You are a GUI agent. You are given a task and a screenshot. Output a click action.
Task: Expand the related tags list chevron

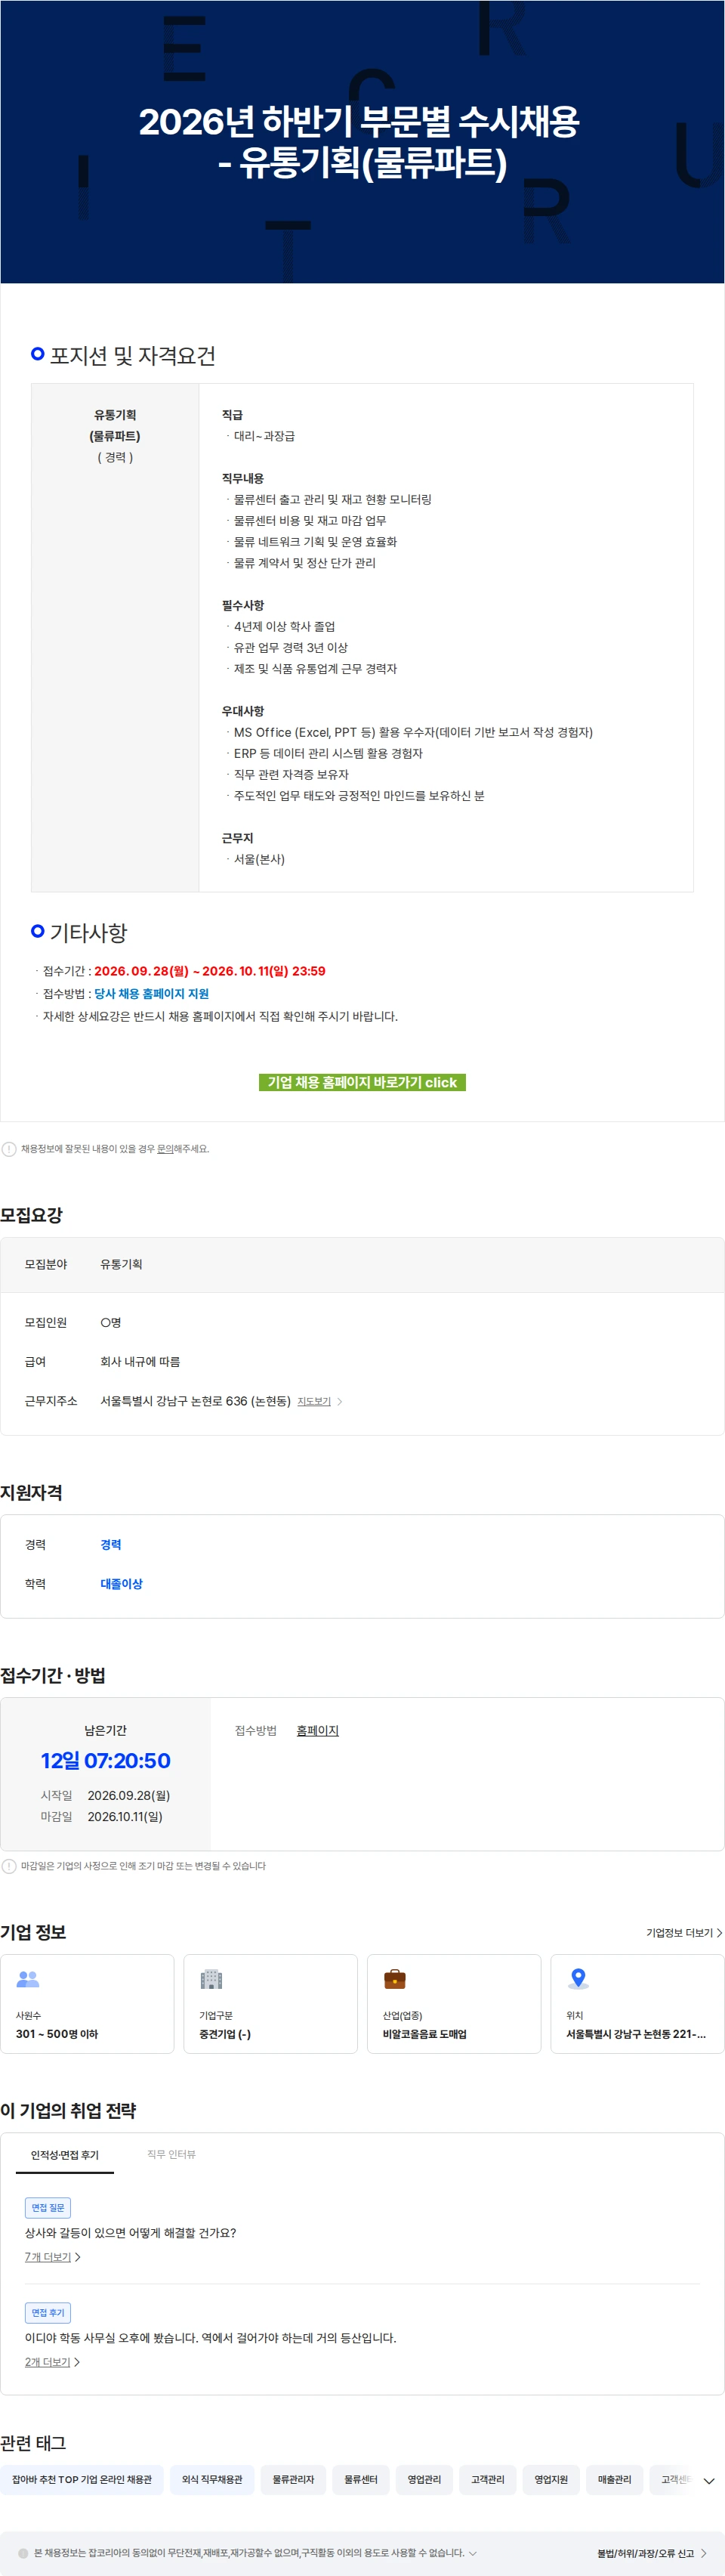click(709, 2481)
